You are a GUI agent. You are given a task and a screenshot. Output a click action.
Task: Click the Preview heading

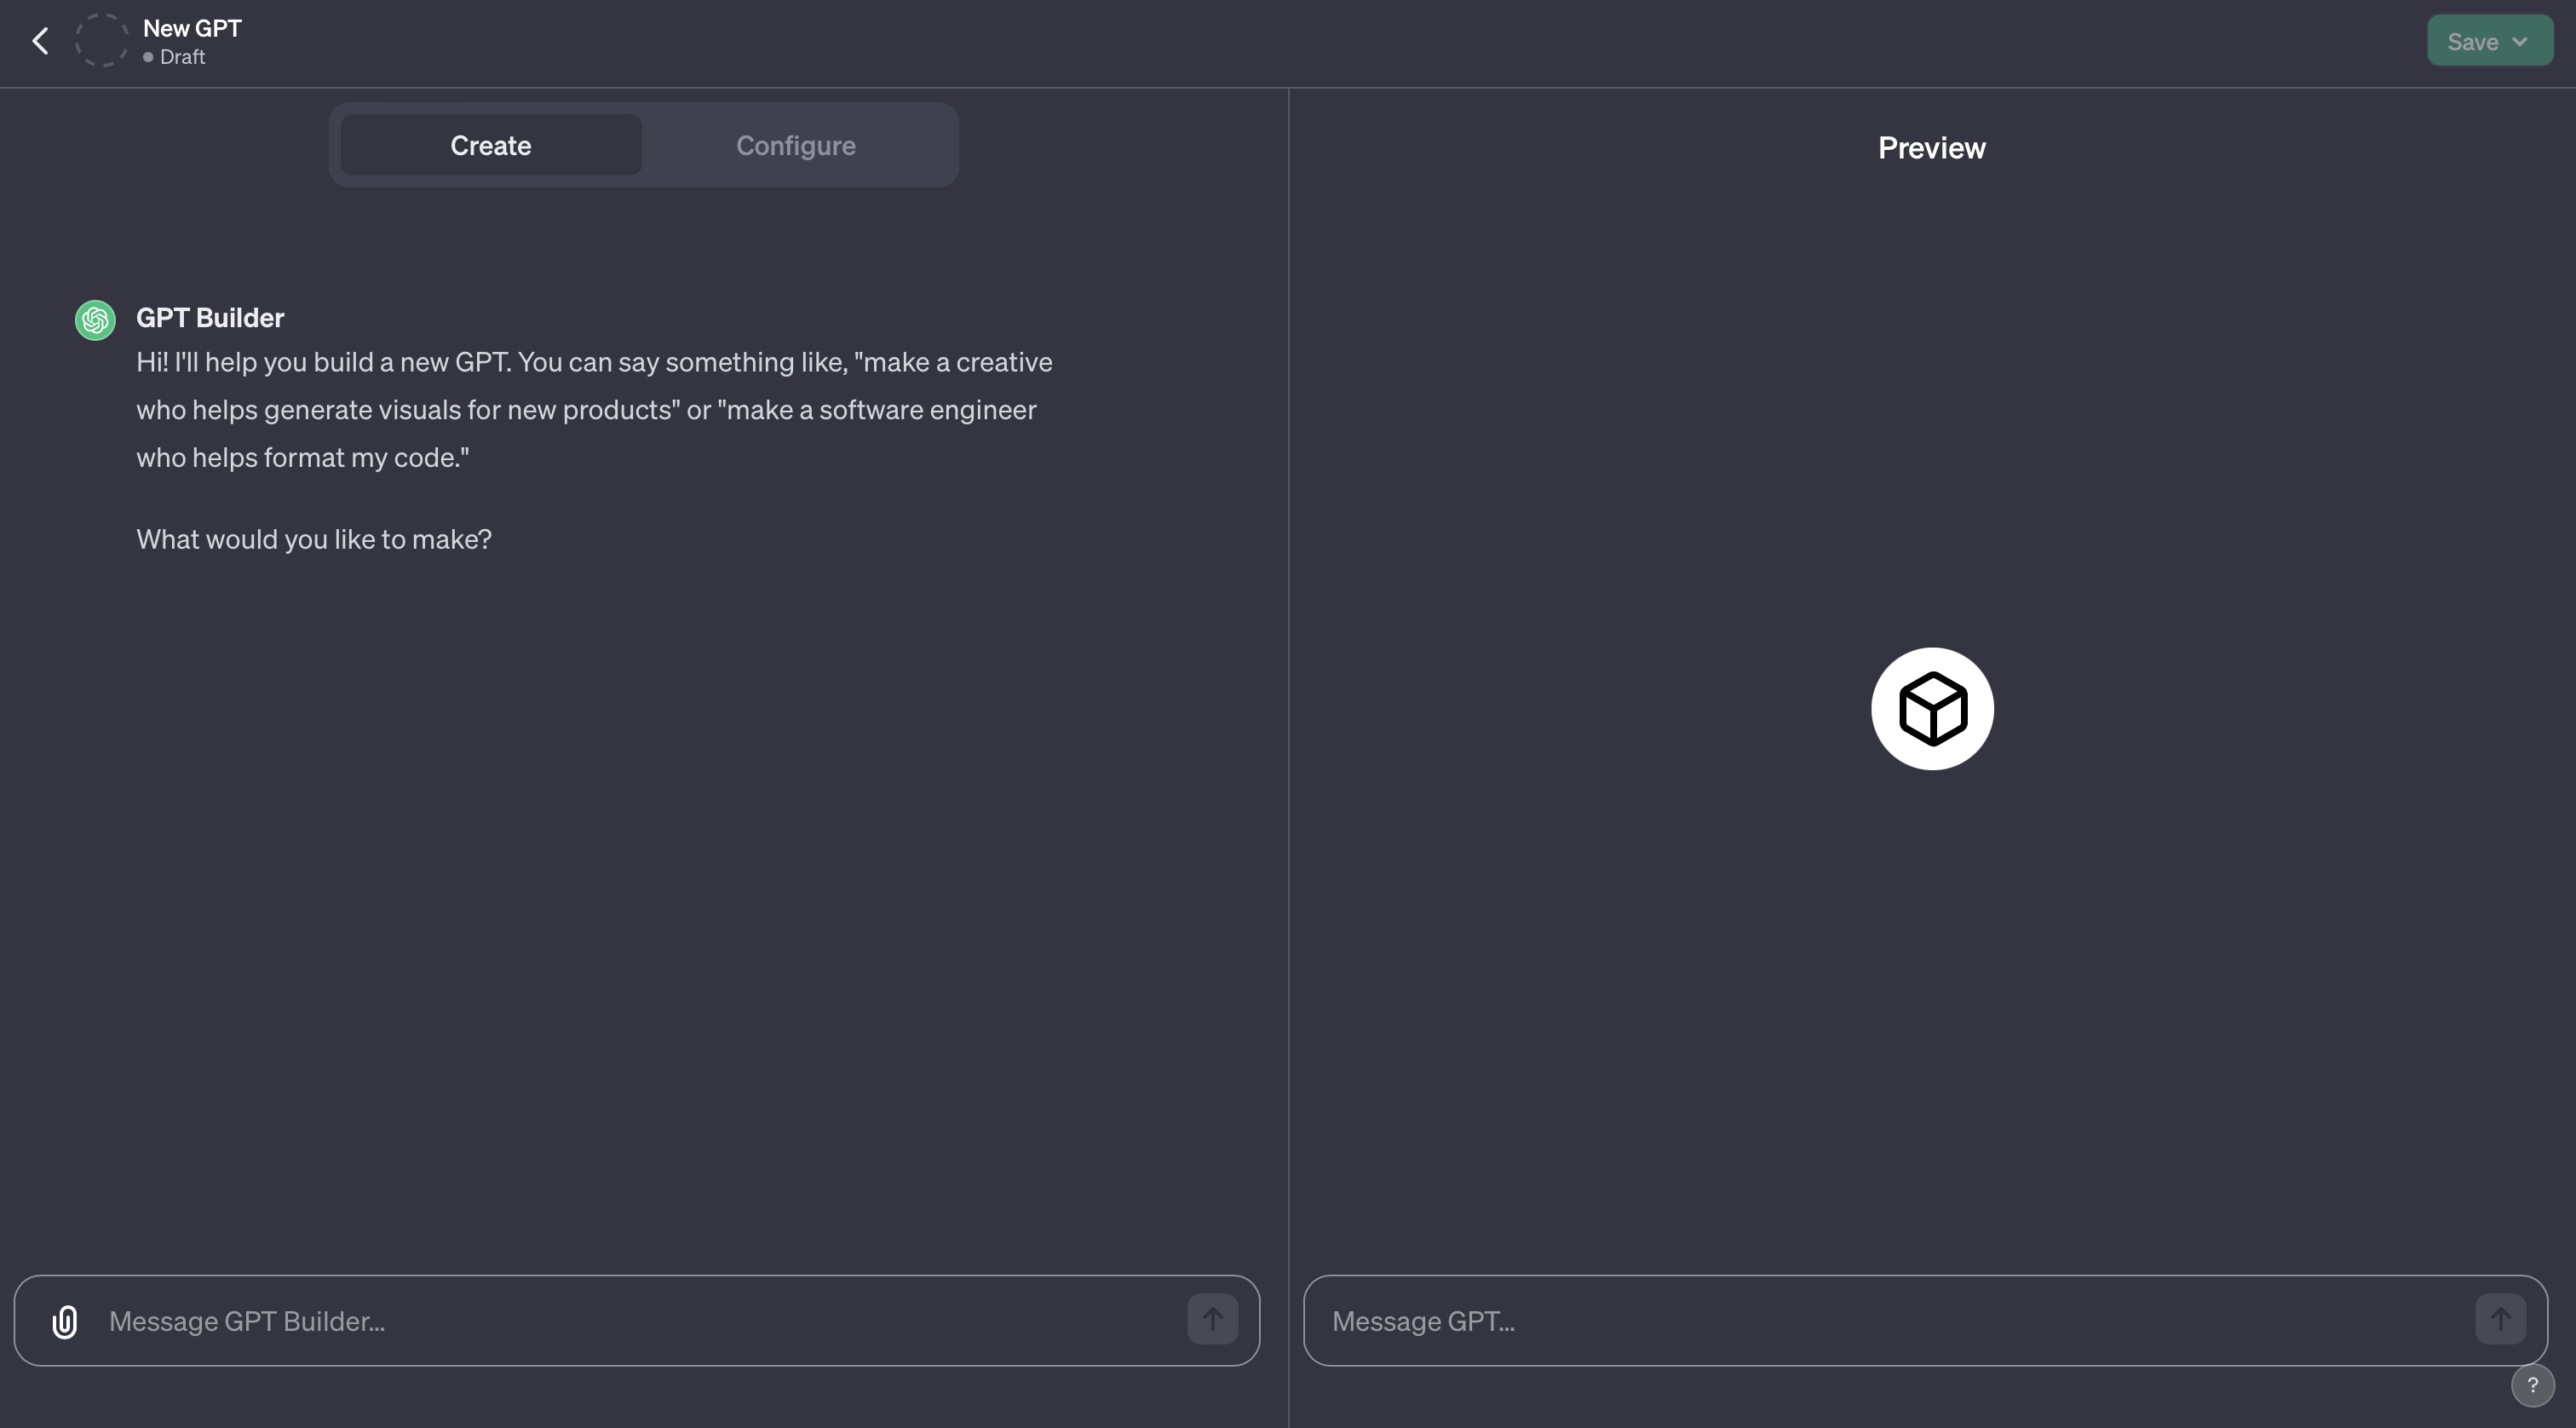(x=1931, y=148)
